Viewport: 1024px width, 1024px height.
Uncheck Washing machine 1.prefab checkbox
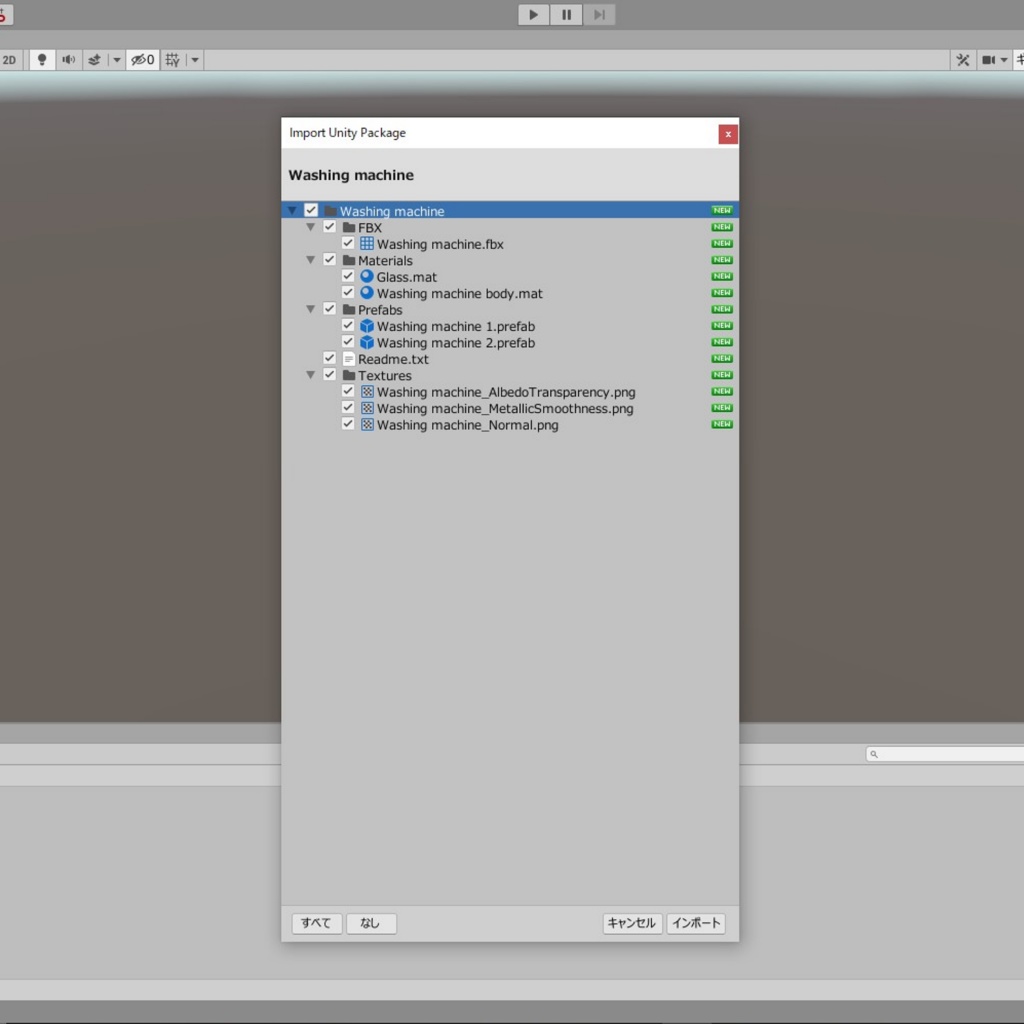pos(348,325)
